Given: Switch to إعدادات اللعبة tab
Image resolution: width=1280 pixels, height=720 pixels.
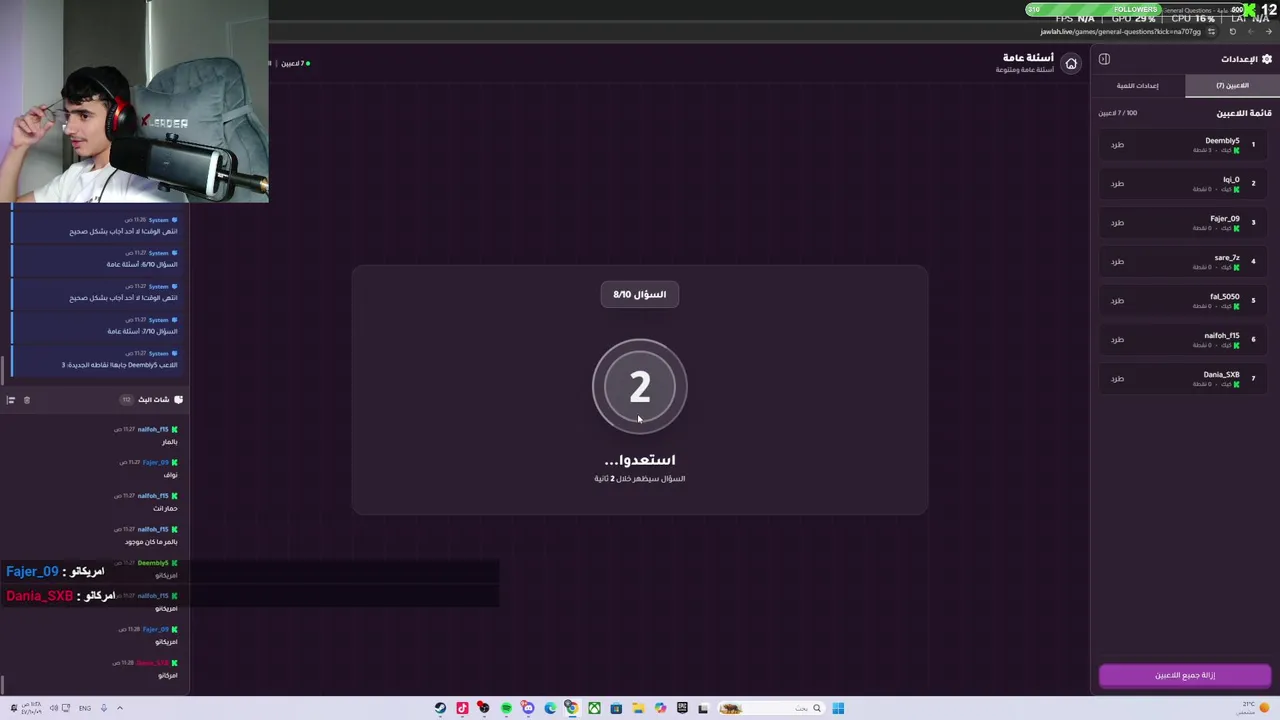Looking at the screenshot, I should [1138, 86].
